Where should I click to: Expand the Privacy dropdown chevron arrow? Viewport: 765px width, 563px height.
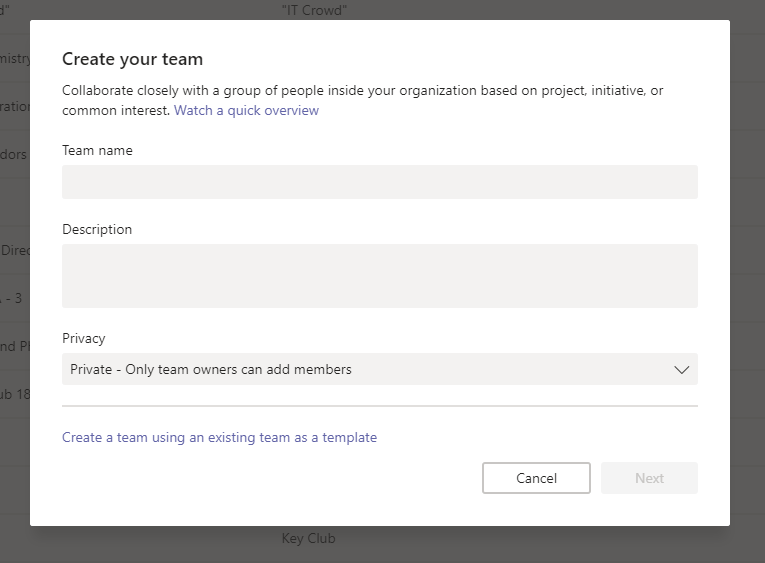pyautogui.click(x=681, y=369)
